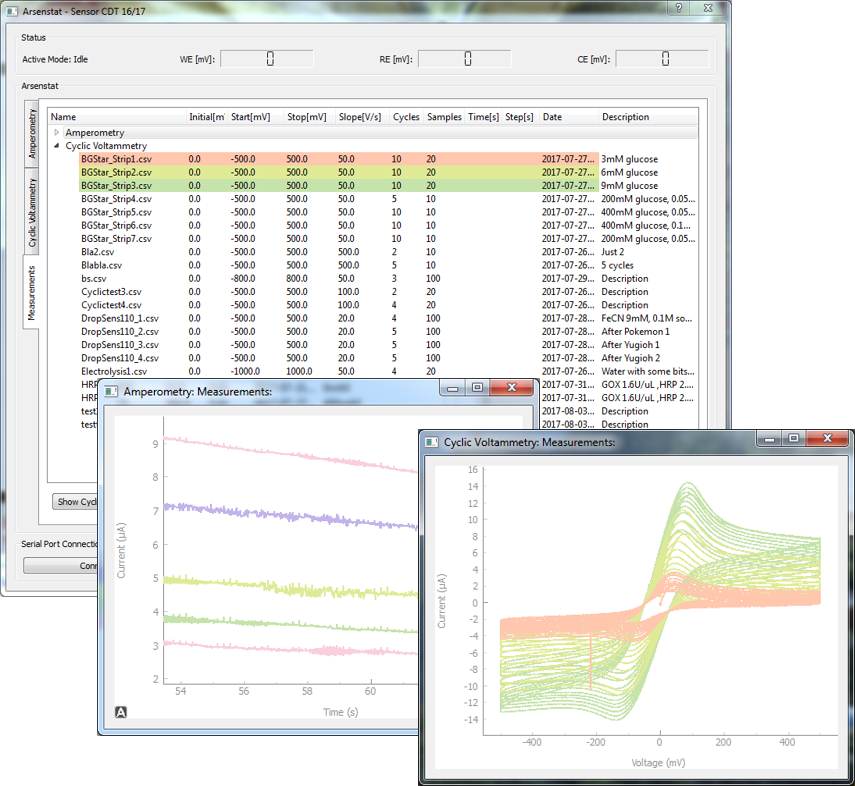855x786 pixels.
Task: Click the help question mark button in Arsenstat title bar
Action: [678, 8]
